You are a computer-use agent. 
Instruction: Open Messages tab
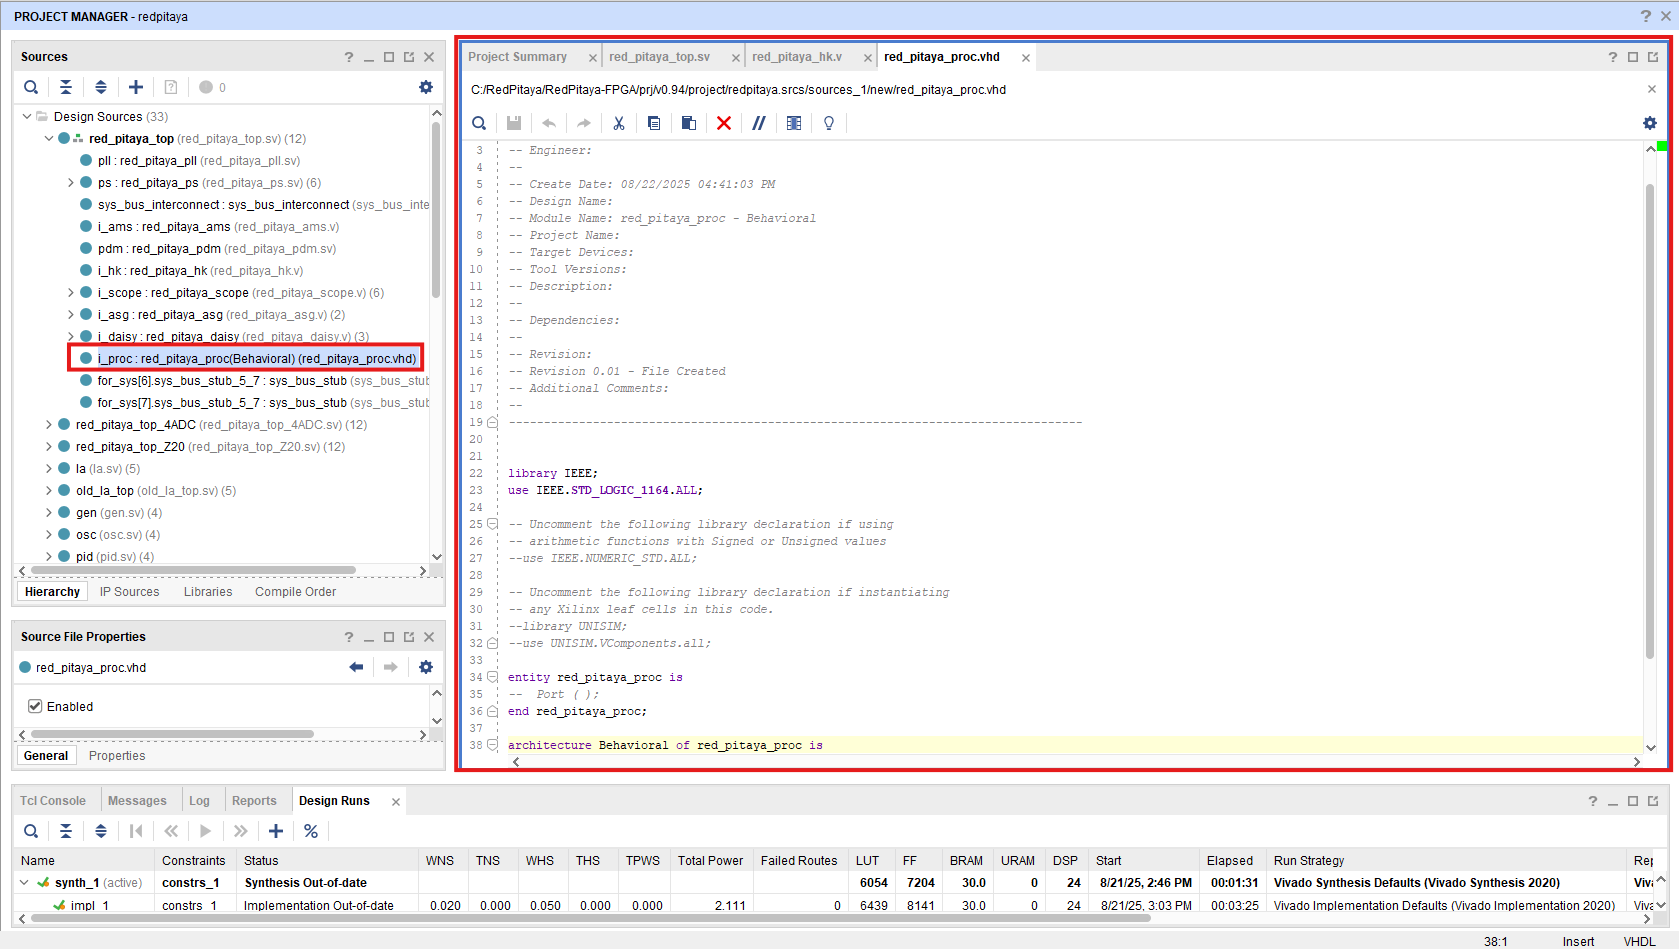(137, 801)
